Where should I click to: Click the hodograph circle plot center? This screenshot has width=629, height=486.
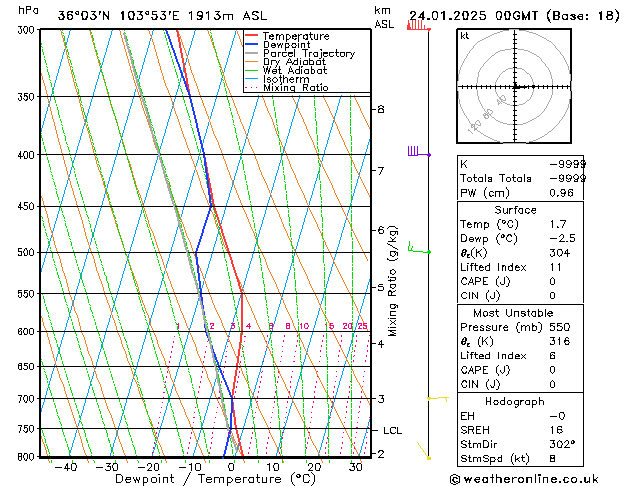point(515,86)
